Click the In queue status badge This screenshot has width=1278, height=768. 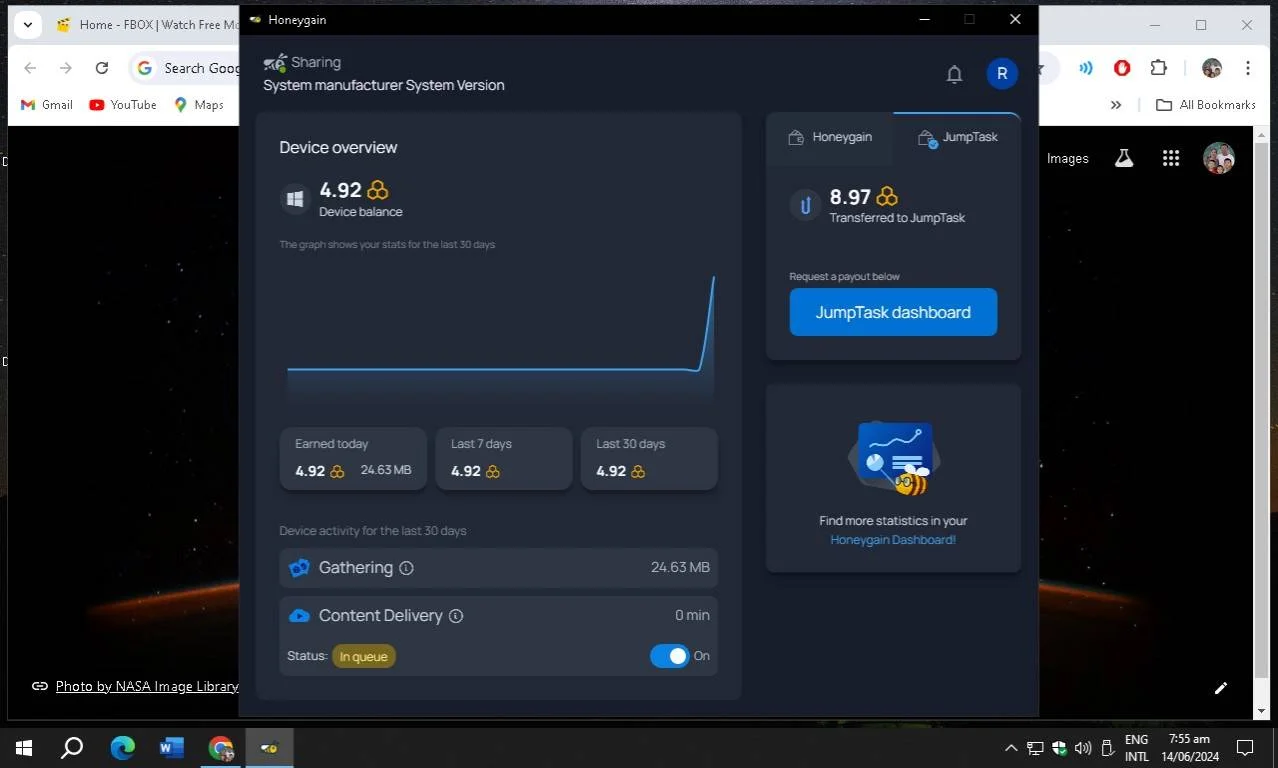click(x=363, y=657)
